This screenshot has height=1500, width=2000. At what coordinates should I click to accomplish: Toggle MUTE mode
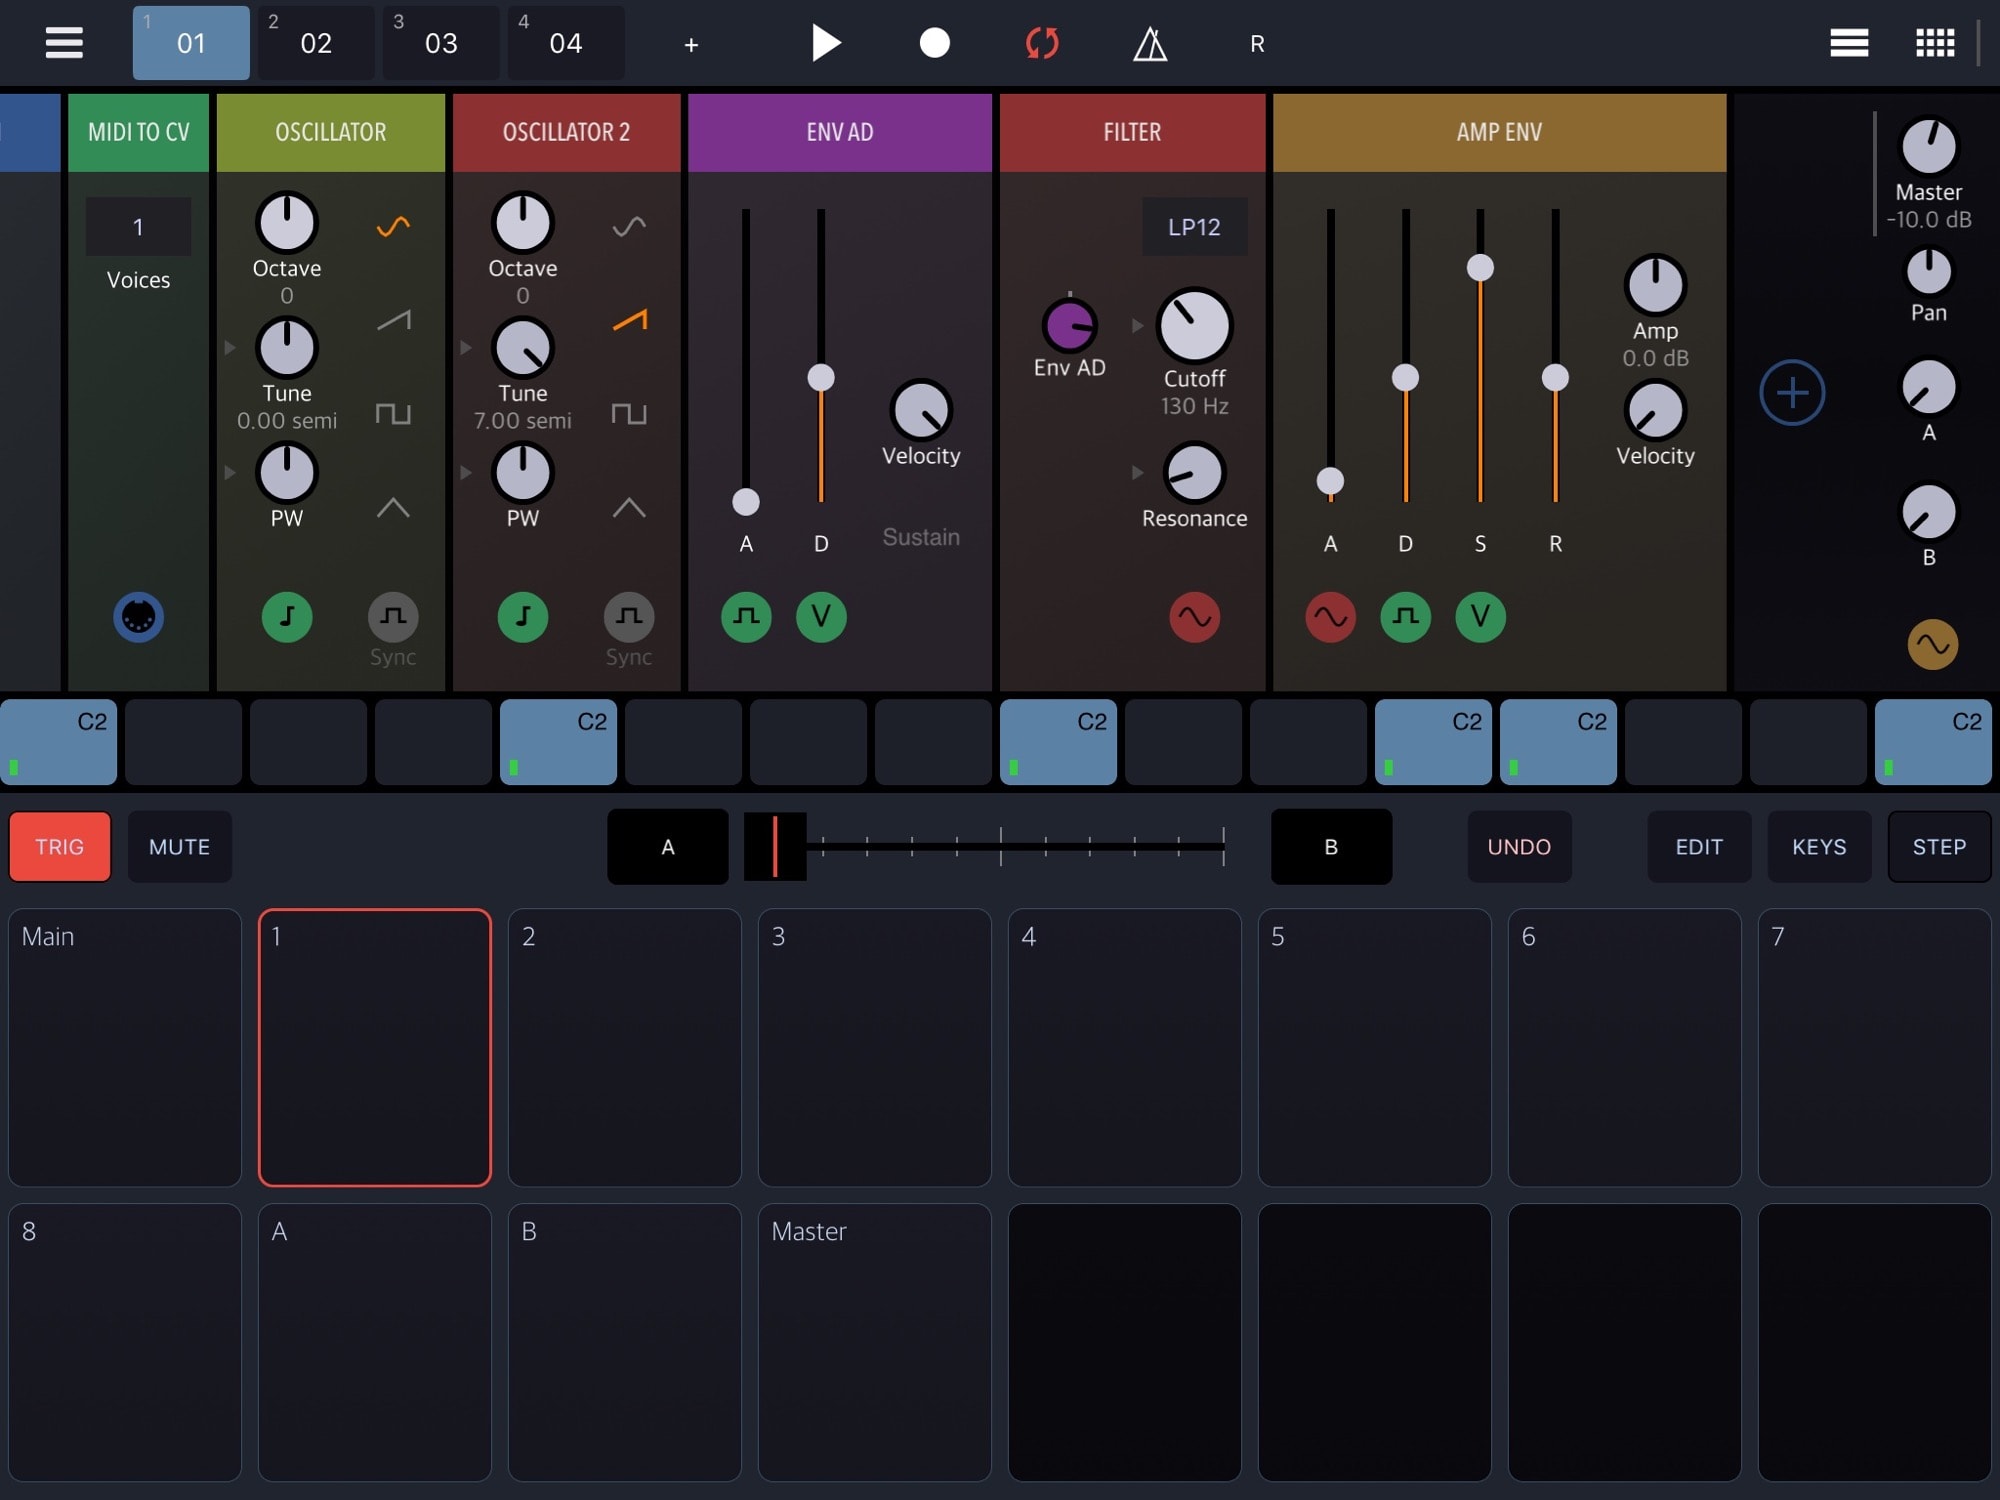click(x=180, y=847)
